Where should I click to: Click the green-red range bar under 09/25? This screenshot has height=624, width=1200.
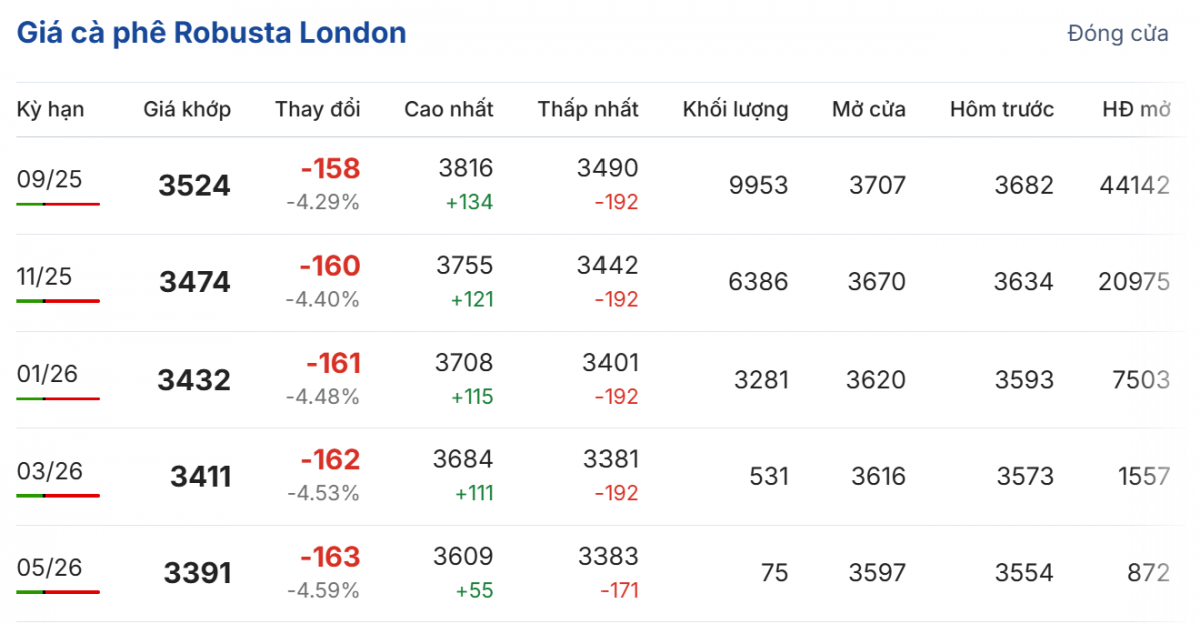(x=58, y=204)
